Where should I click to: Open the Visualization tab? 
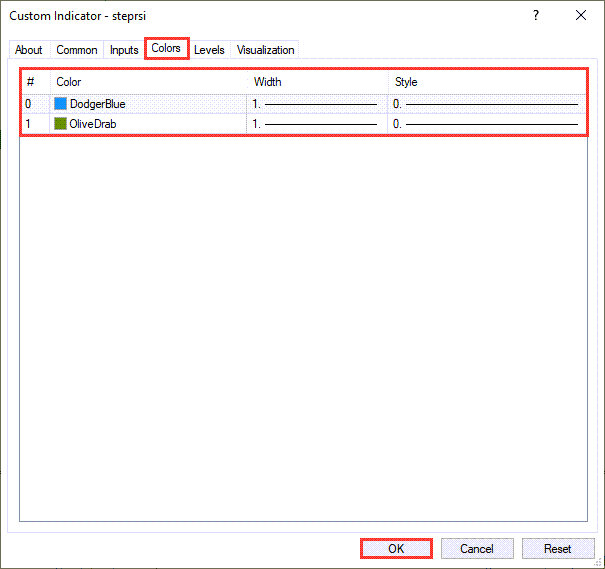265,50
